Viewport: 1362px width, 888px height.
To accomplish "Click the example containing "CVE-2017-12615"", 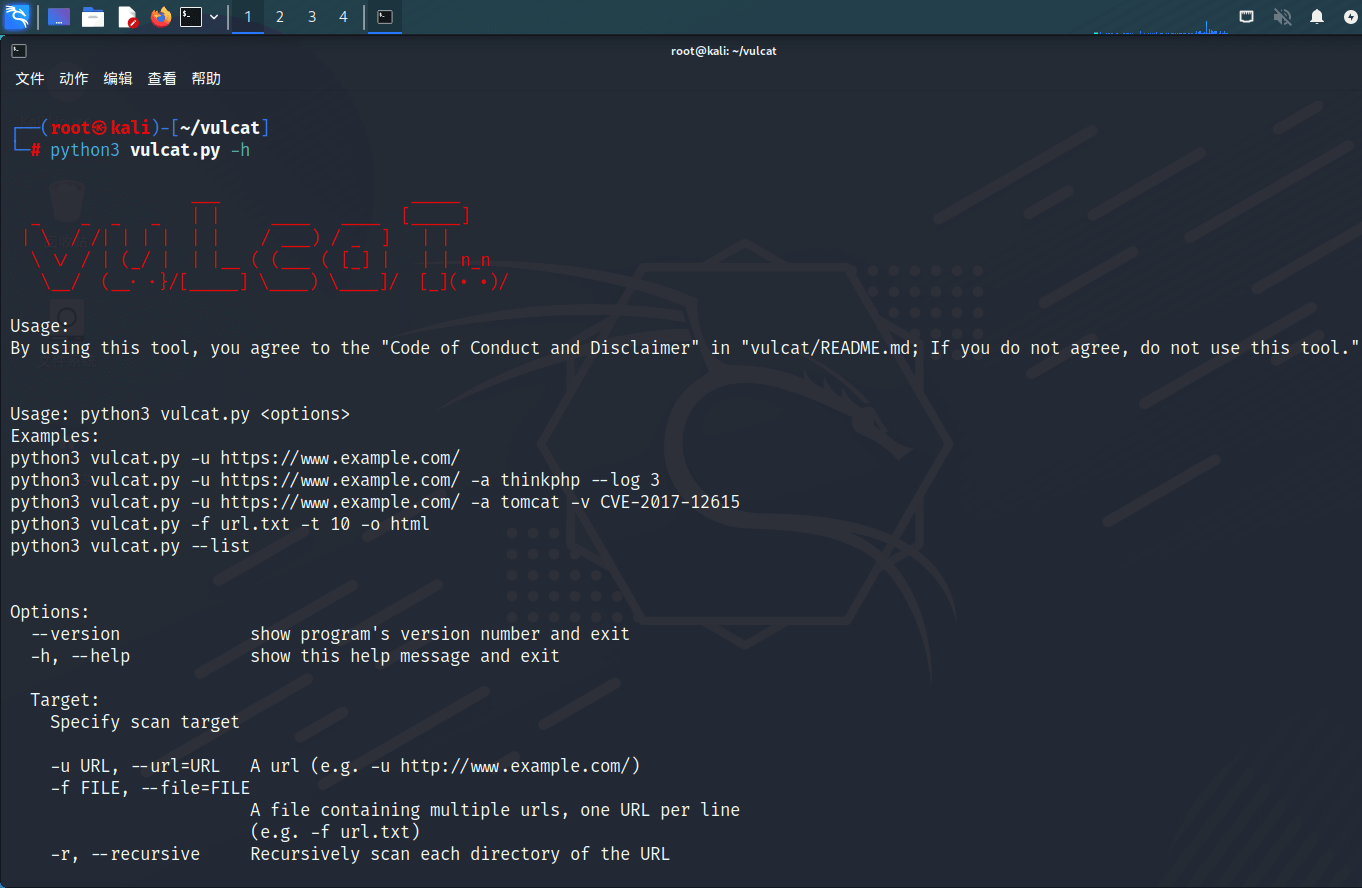I will coord(375,502).
